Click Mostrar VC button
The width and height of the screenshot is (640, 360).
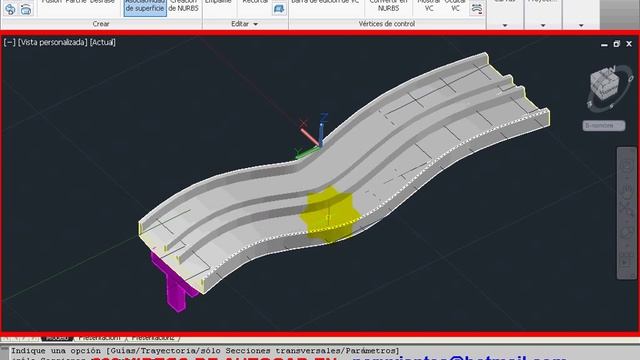pos(429,7)
